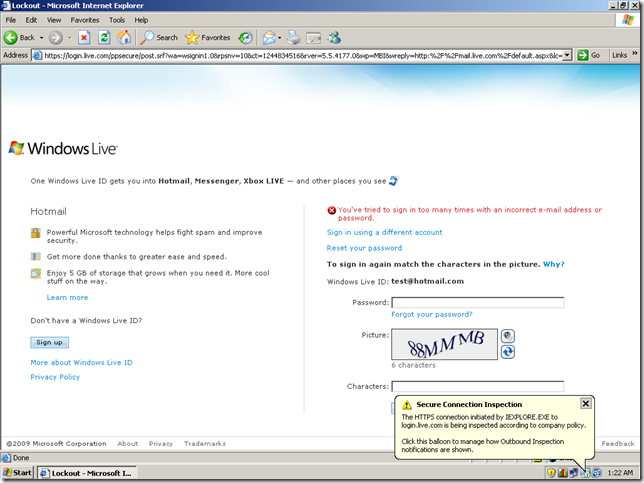Open the 'Privacy Policy' link
Viewport: 644px width, 483px height.
[x=55, y=377]
